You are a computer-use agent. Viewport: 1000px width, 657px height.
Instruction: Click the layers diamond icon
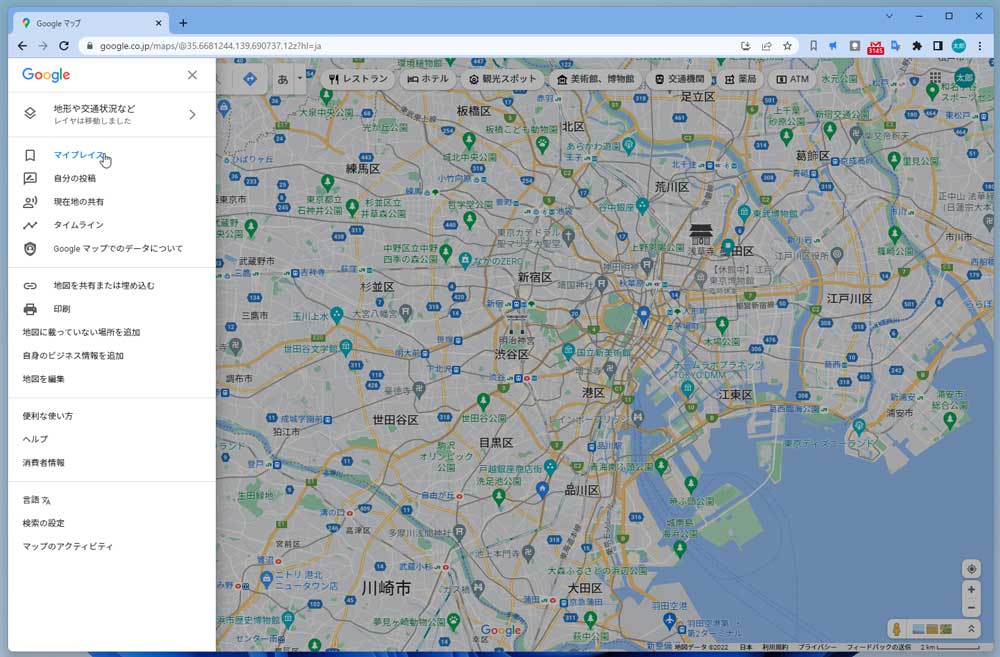pos(30,114)
